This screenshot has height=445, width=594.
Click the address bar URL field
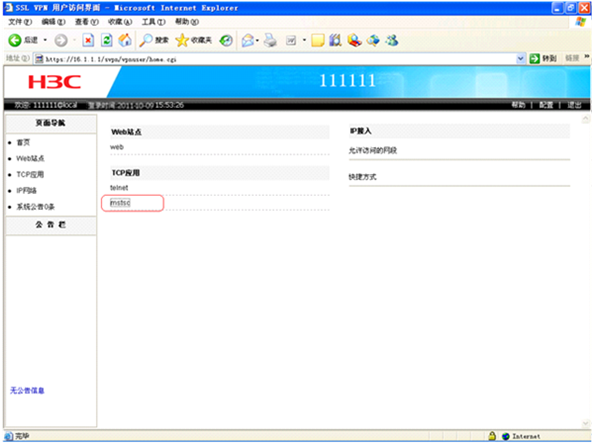(x=278, y=59)
